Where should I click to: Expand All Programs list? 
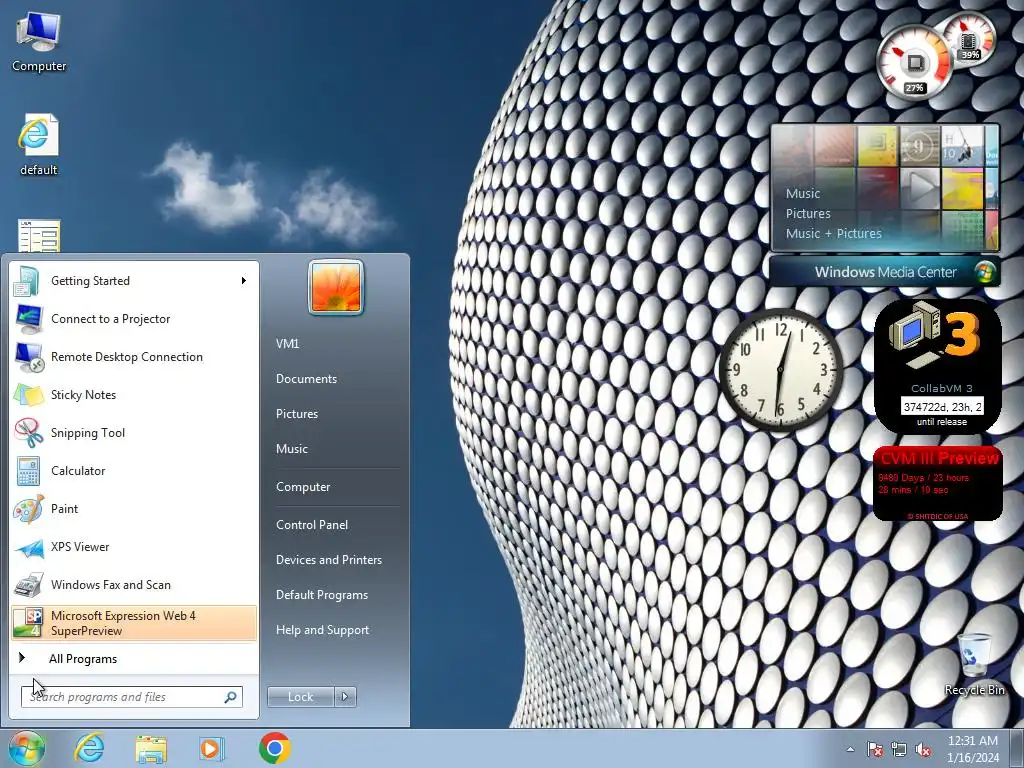[x=134, y=658]
